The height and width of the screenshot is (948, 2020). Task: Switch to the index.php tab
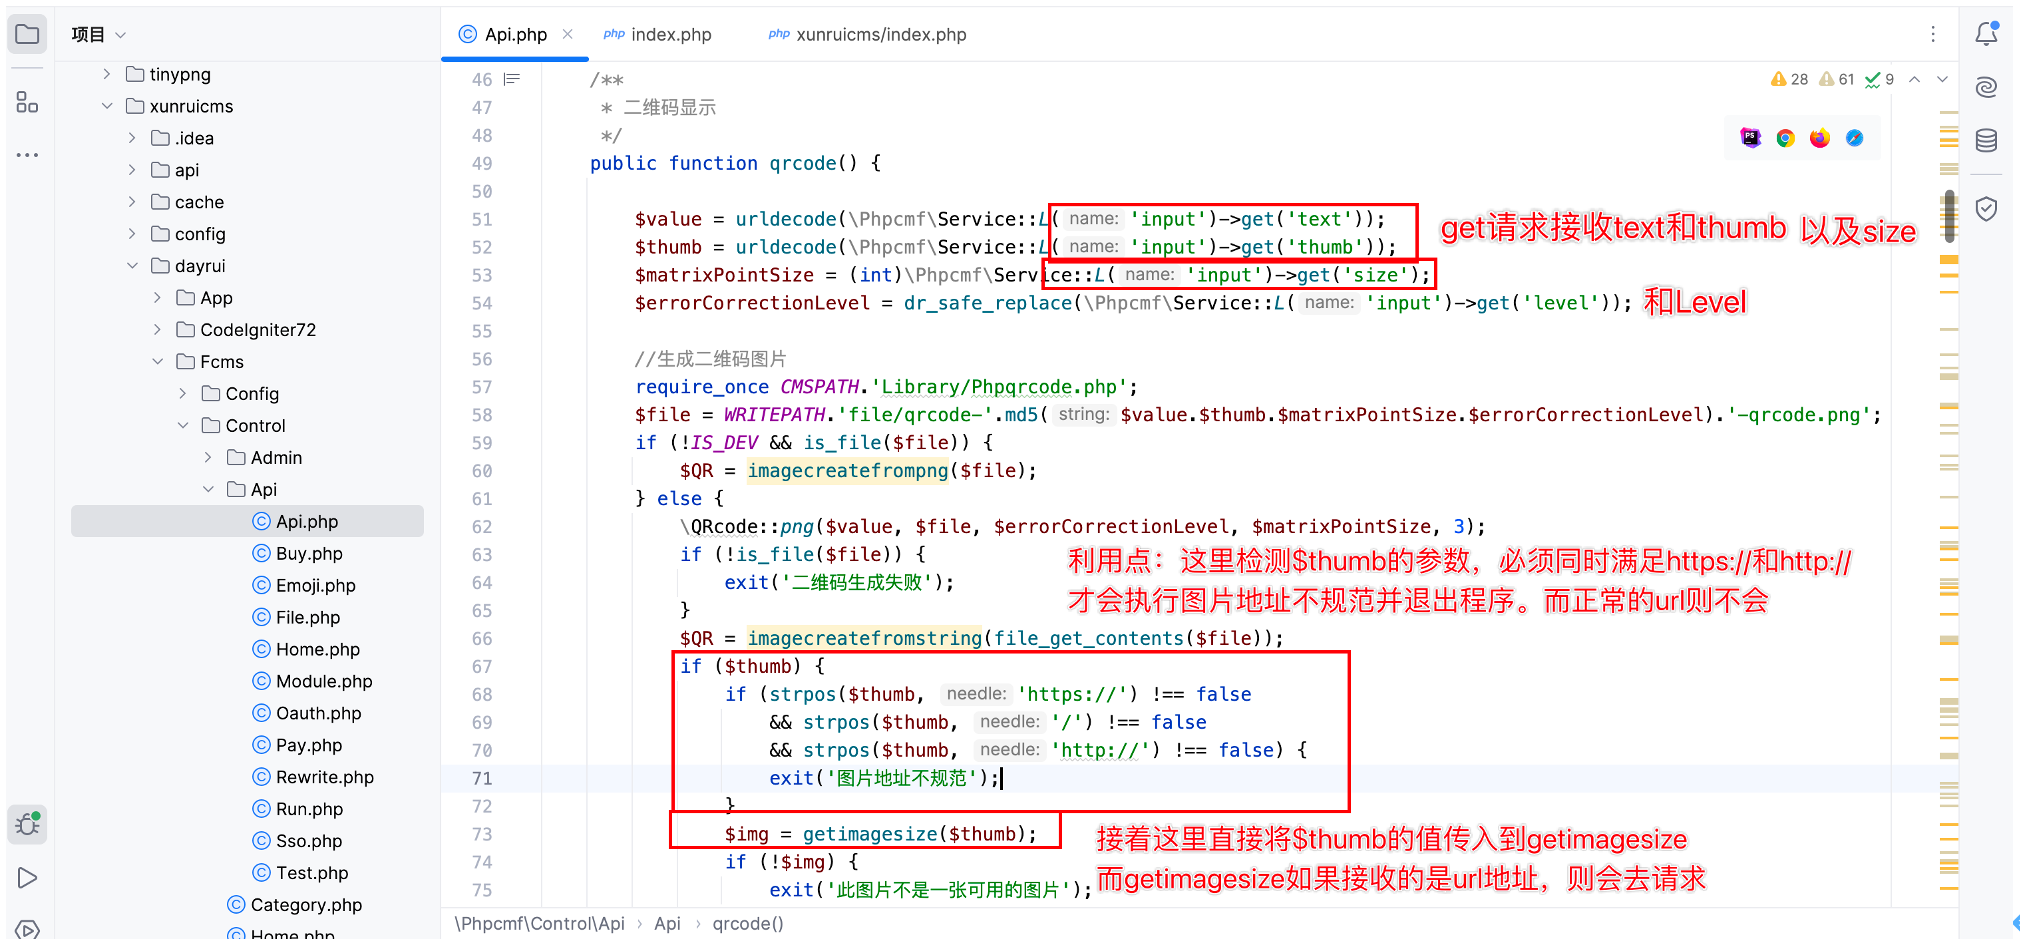[x=657, y=35]
